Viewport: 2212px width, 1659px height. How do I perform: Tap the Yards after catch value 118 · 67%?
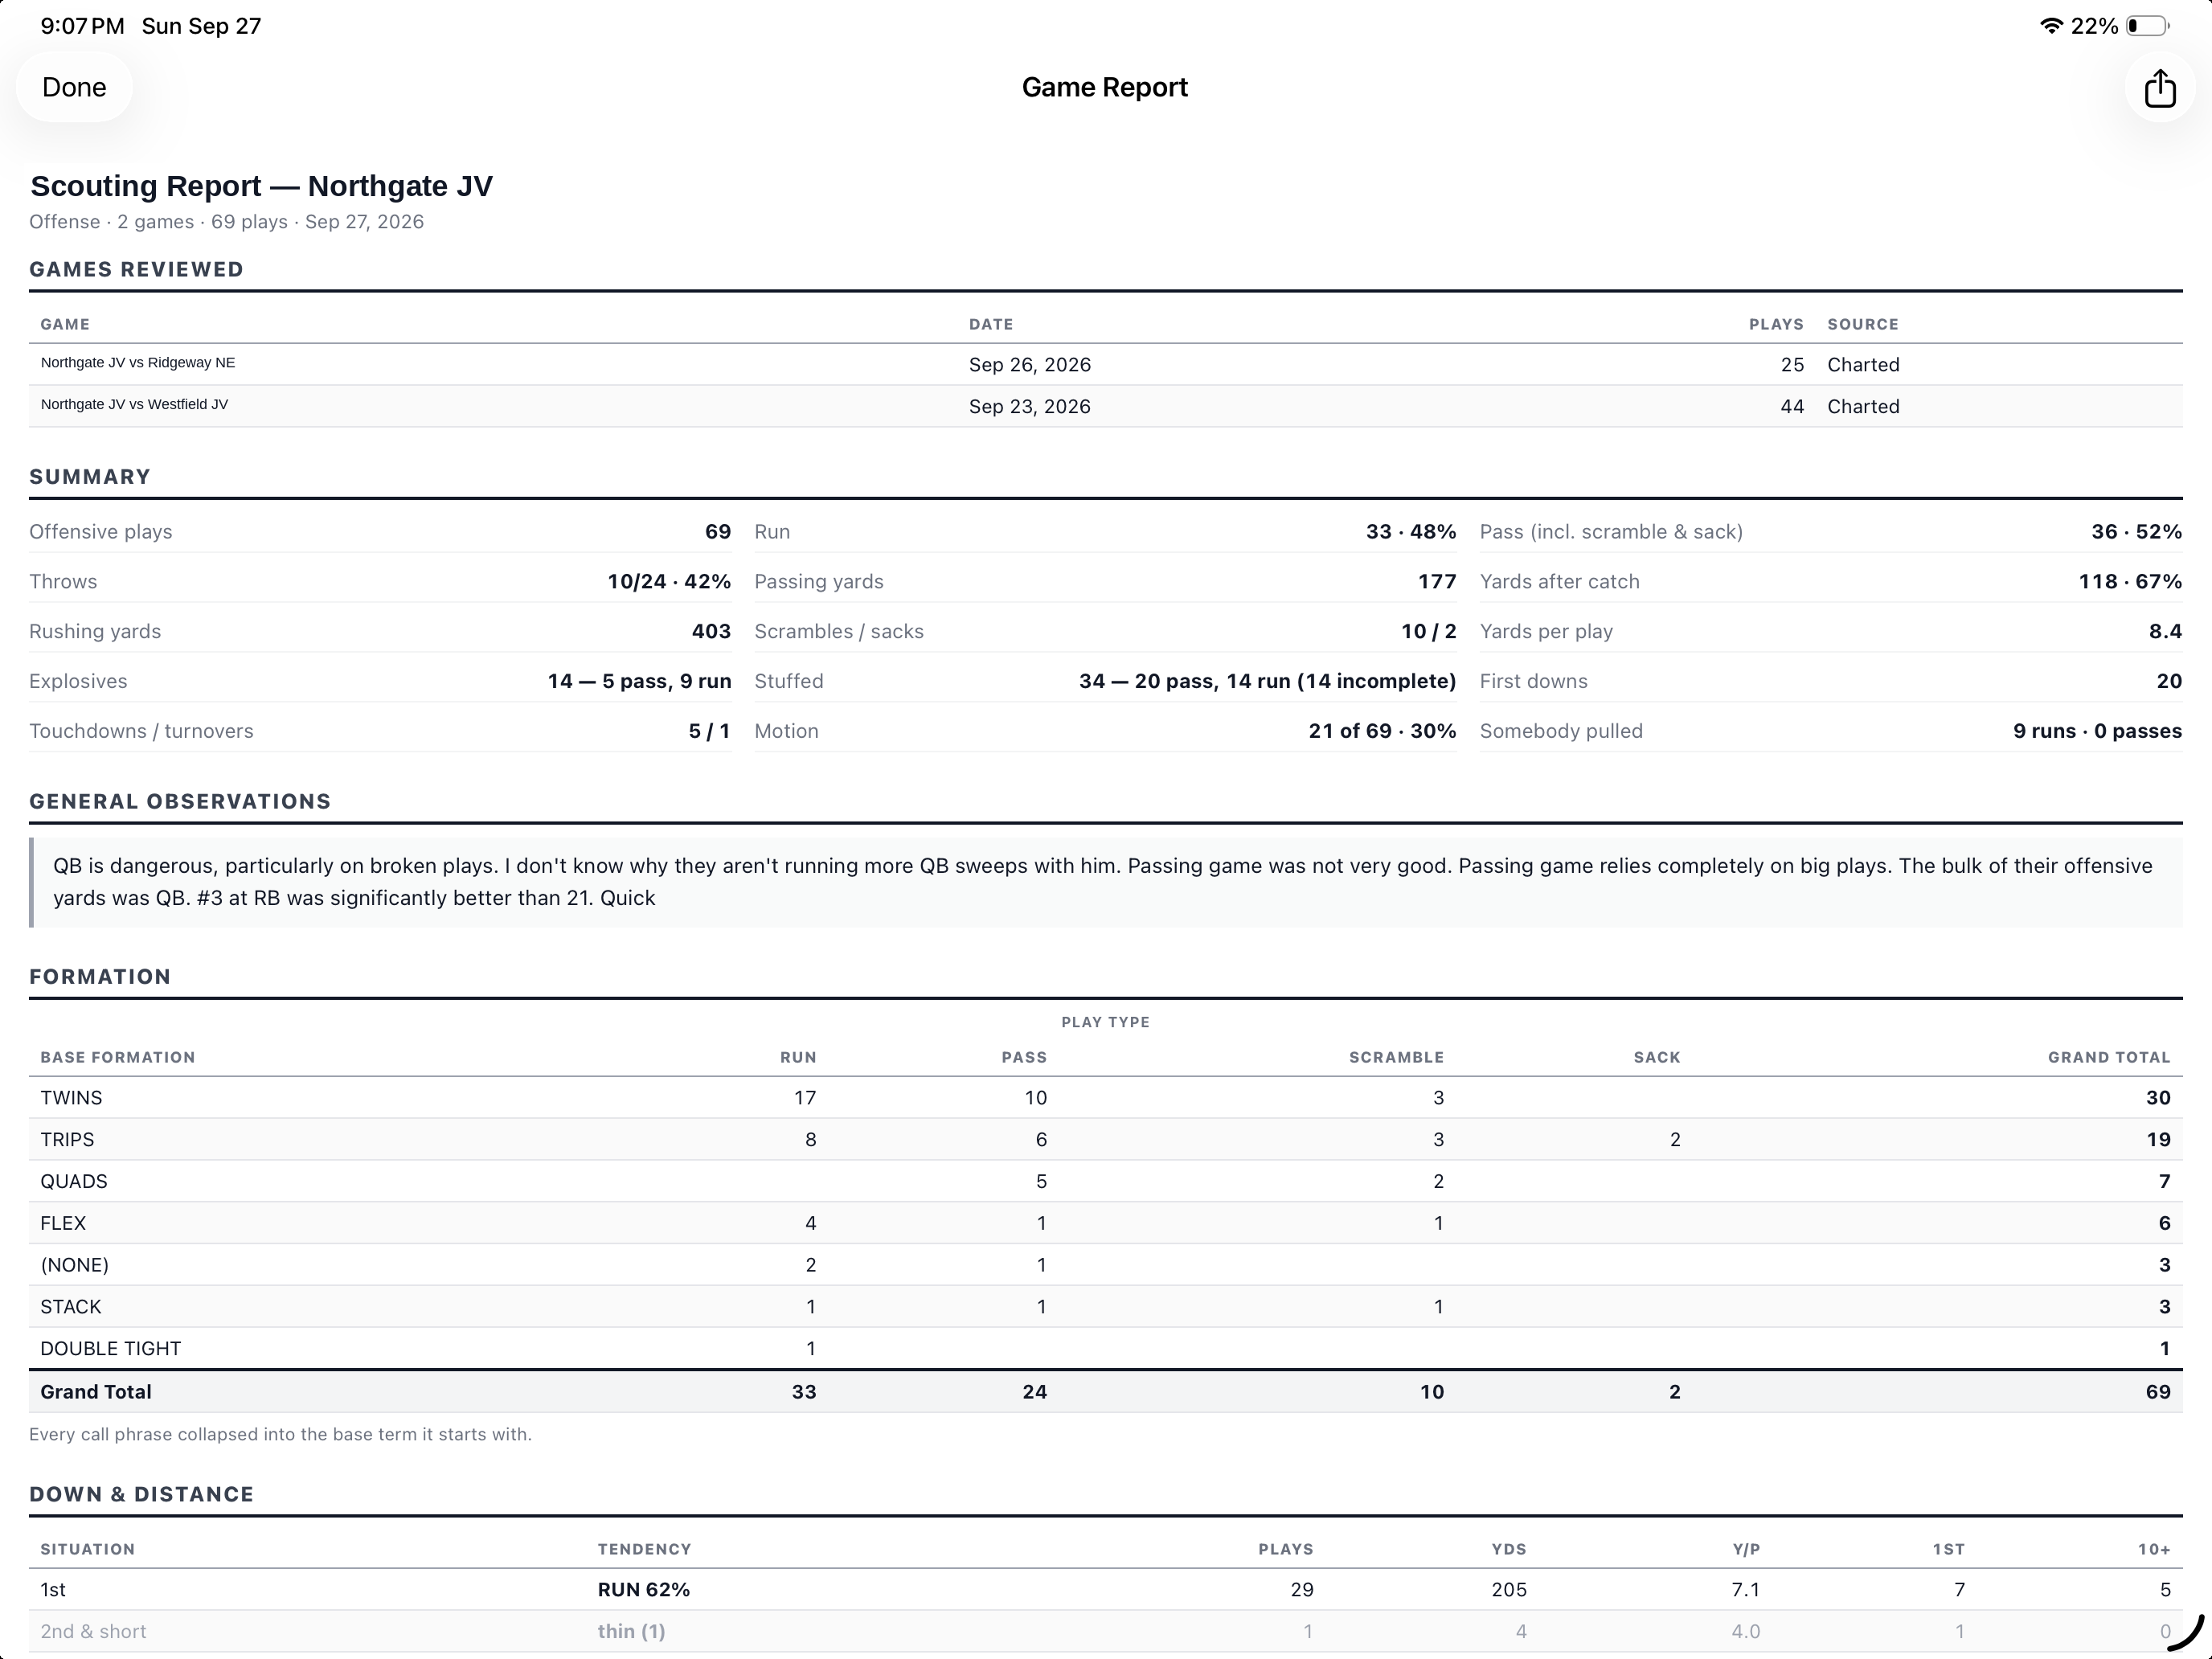point(2130,581)
